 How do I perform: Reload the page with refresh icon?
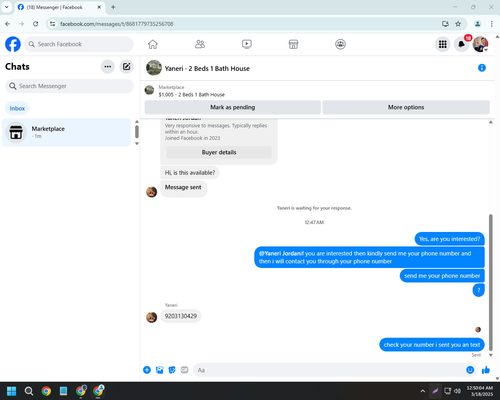[35, 24]
